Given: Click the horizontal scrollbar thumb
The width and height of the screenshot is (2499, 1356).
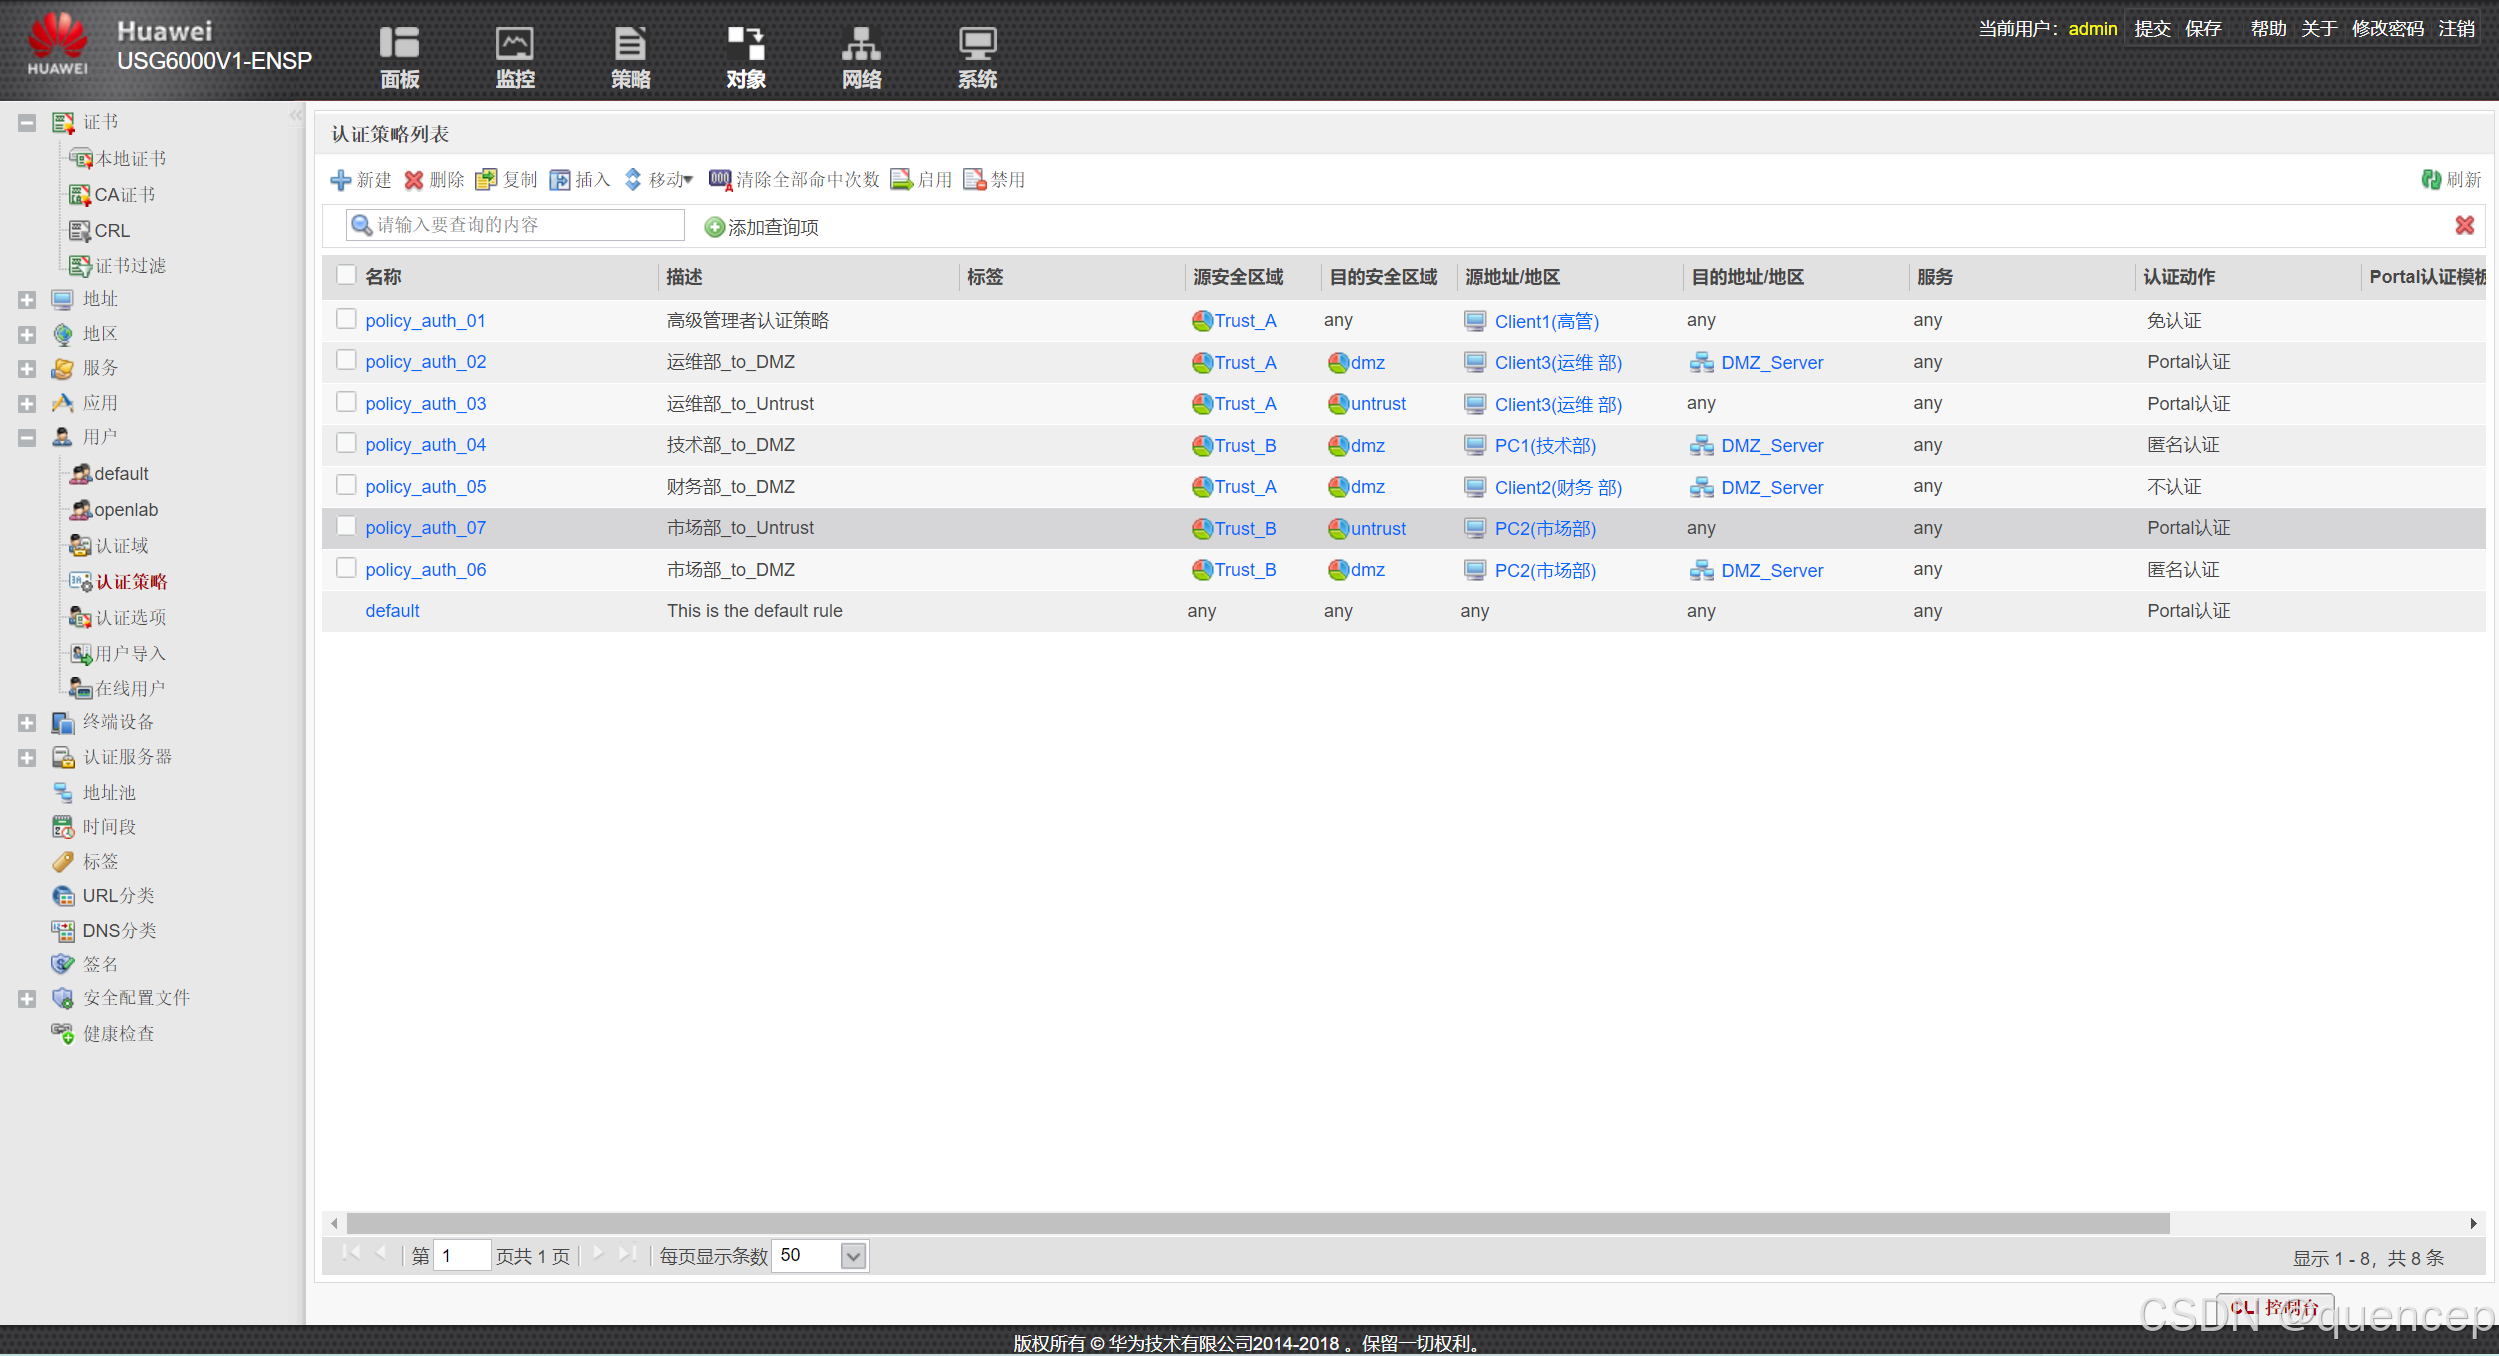Looking at the screenshot, I should [1257, 1223].
